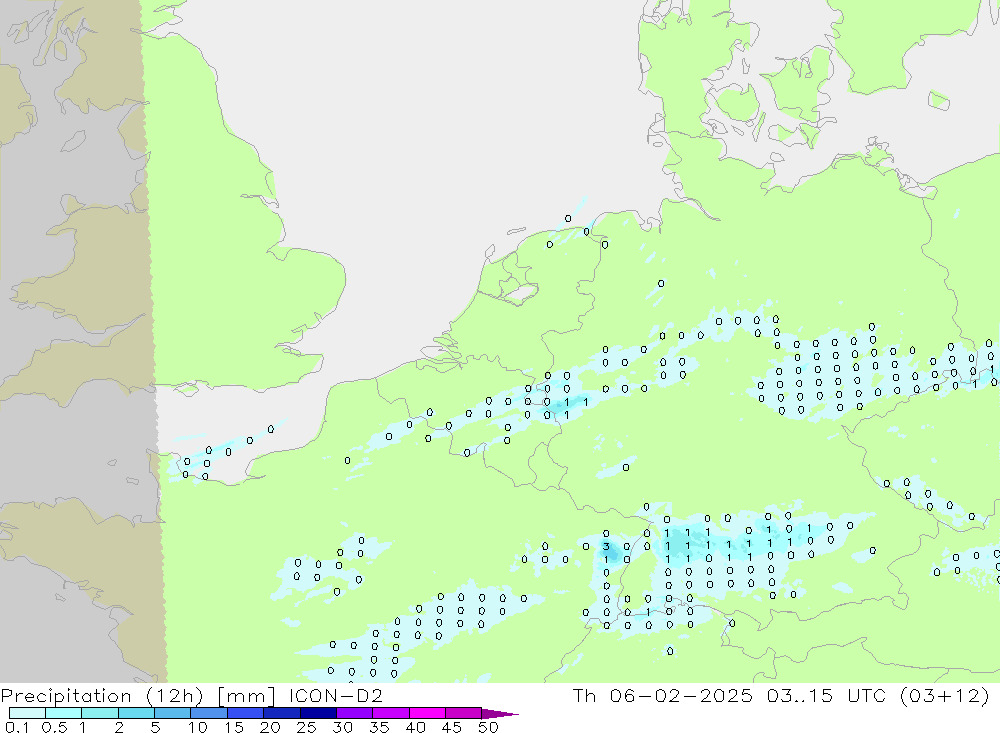Click the legend swatch between 0.5 and 1

click(64, 713)
